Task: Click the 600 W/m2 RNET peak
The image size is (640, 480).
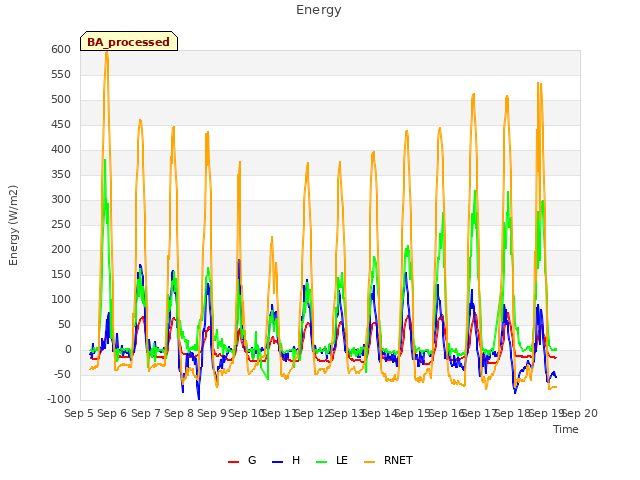Action: (107, 52)
